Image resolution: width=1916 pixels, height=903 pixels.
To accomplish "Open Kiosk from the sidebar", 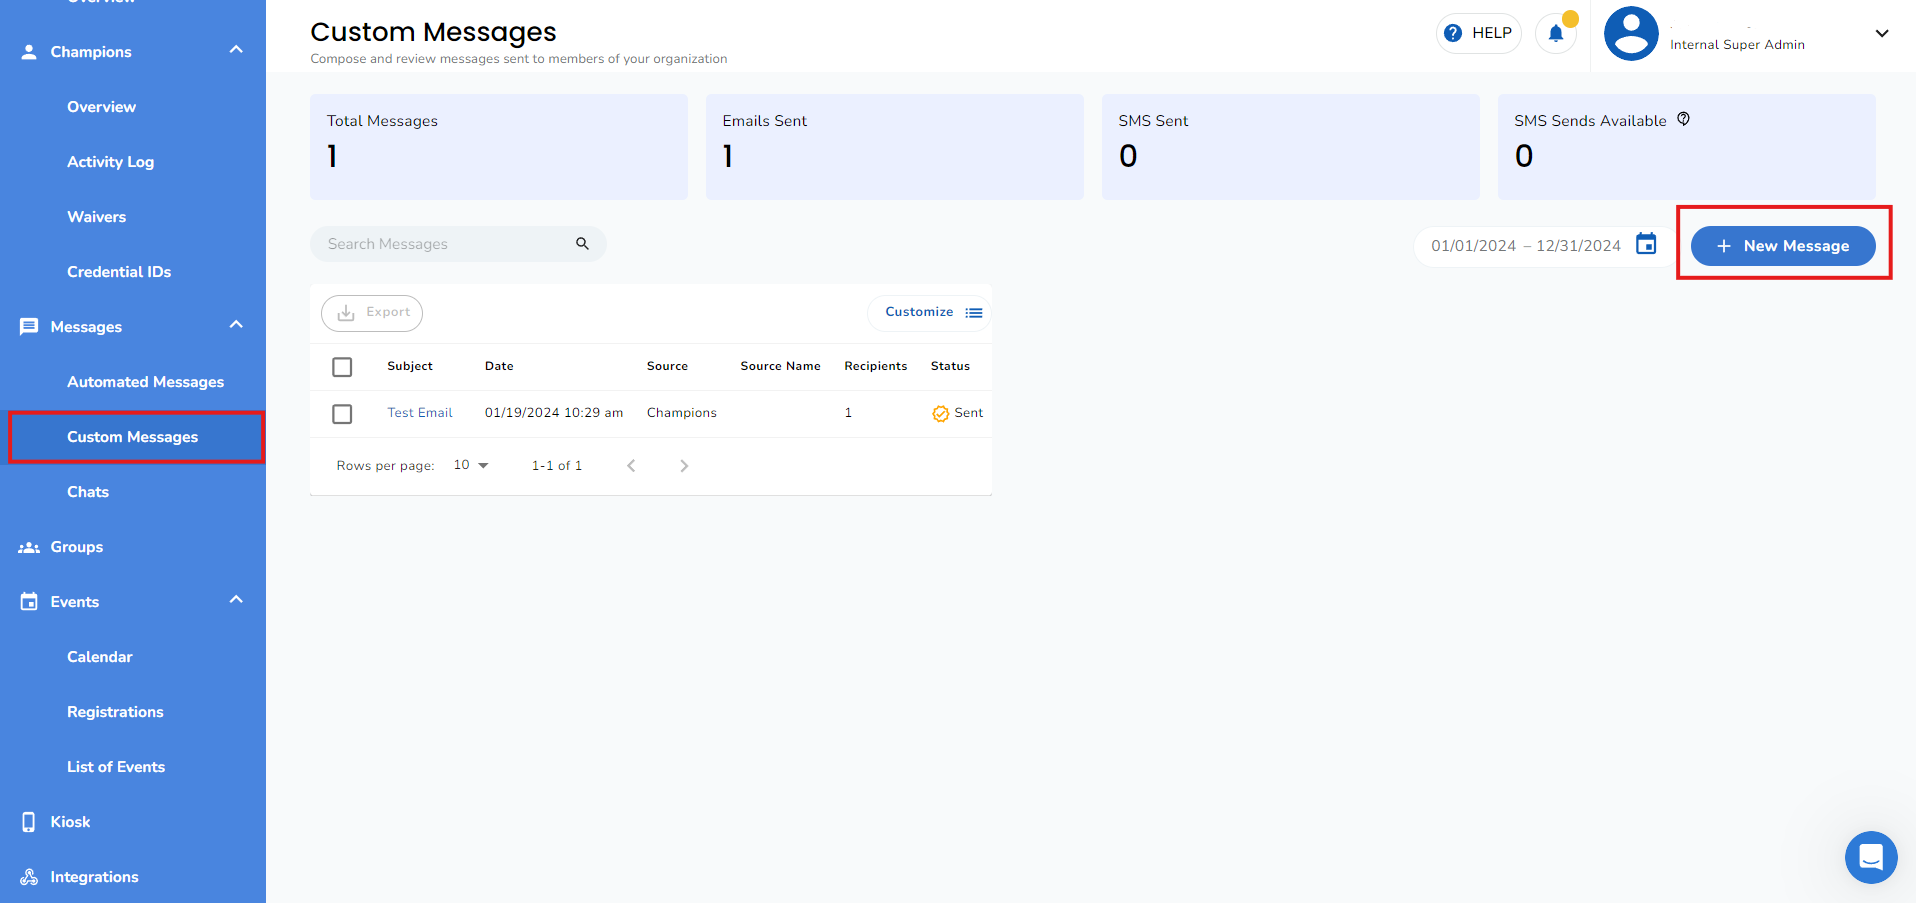I will pyautogui.click(x=70, y=822).
